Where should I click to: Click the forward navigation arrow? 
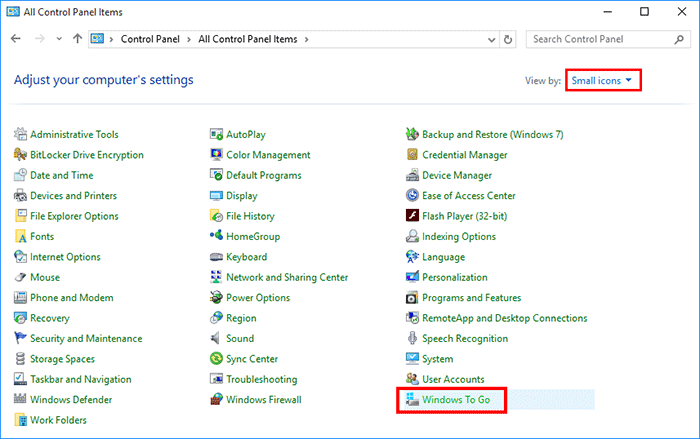click(40, 39)
